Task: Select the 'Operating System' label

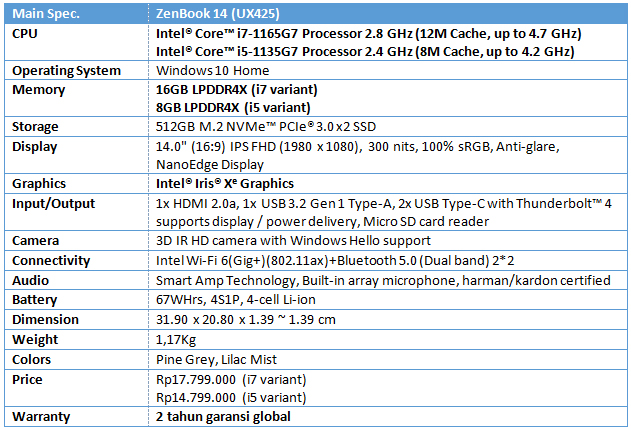Action: (66, 70)
